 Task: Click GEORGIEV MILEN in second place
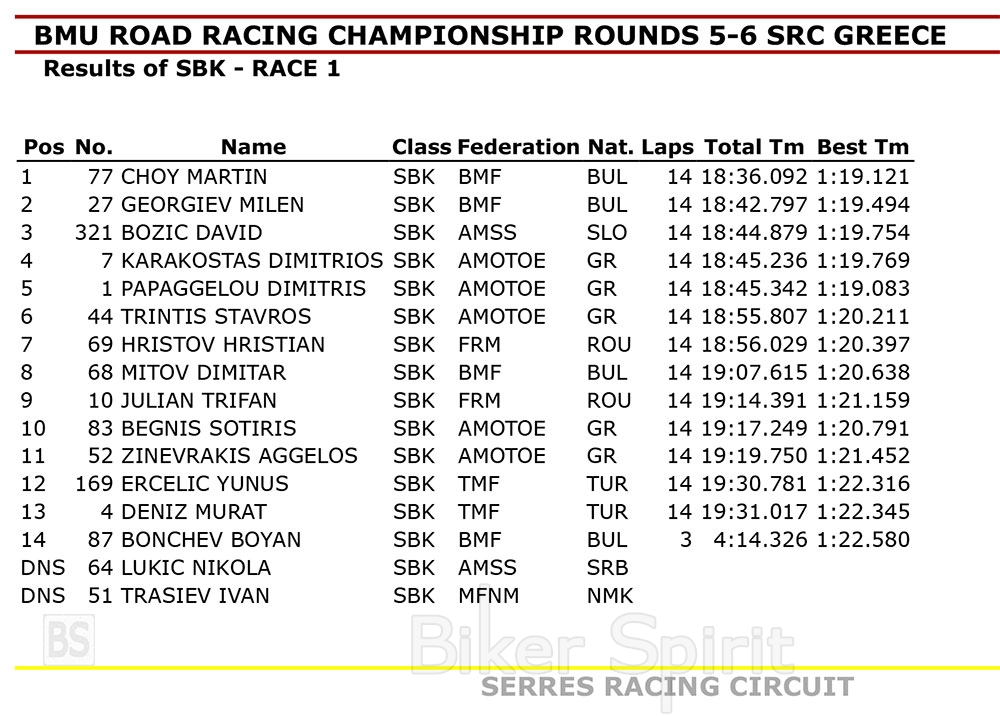[212, 205]
